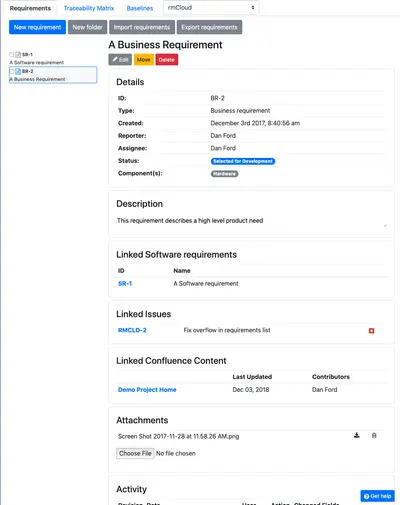Click the red remove icon for RMCLD-2
Screen dimensions: 400x505
coord(371,331)
